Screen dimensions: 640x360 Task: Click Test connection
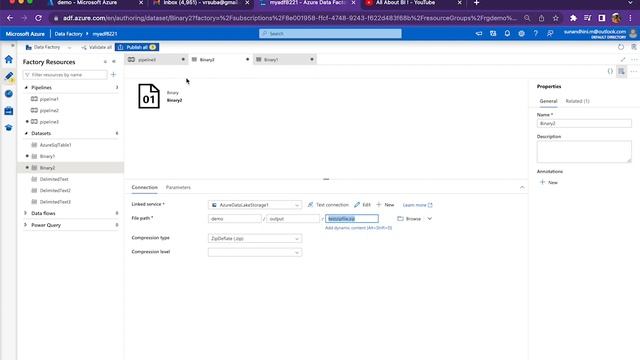[328, 205]
